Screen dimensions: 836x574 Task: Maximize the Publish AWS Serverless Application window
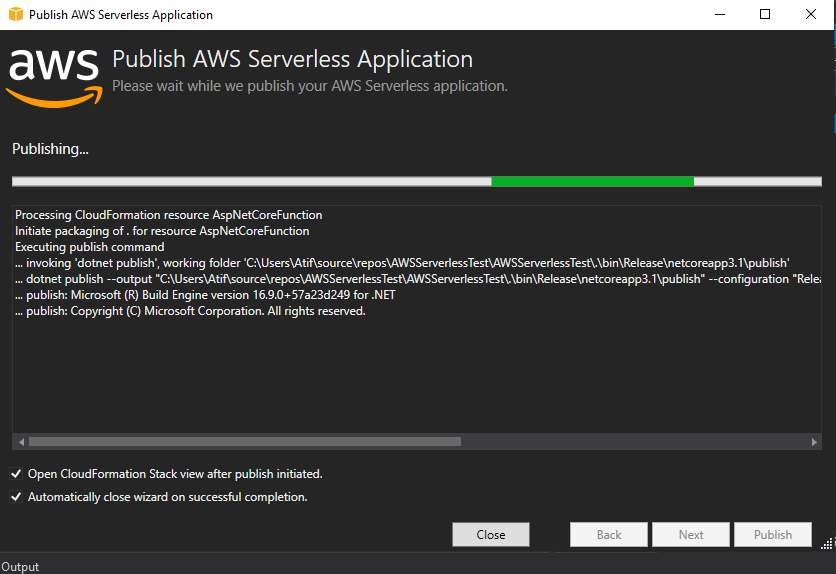point(765,14)
